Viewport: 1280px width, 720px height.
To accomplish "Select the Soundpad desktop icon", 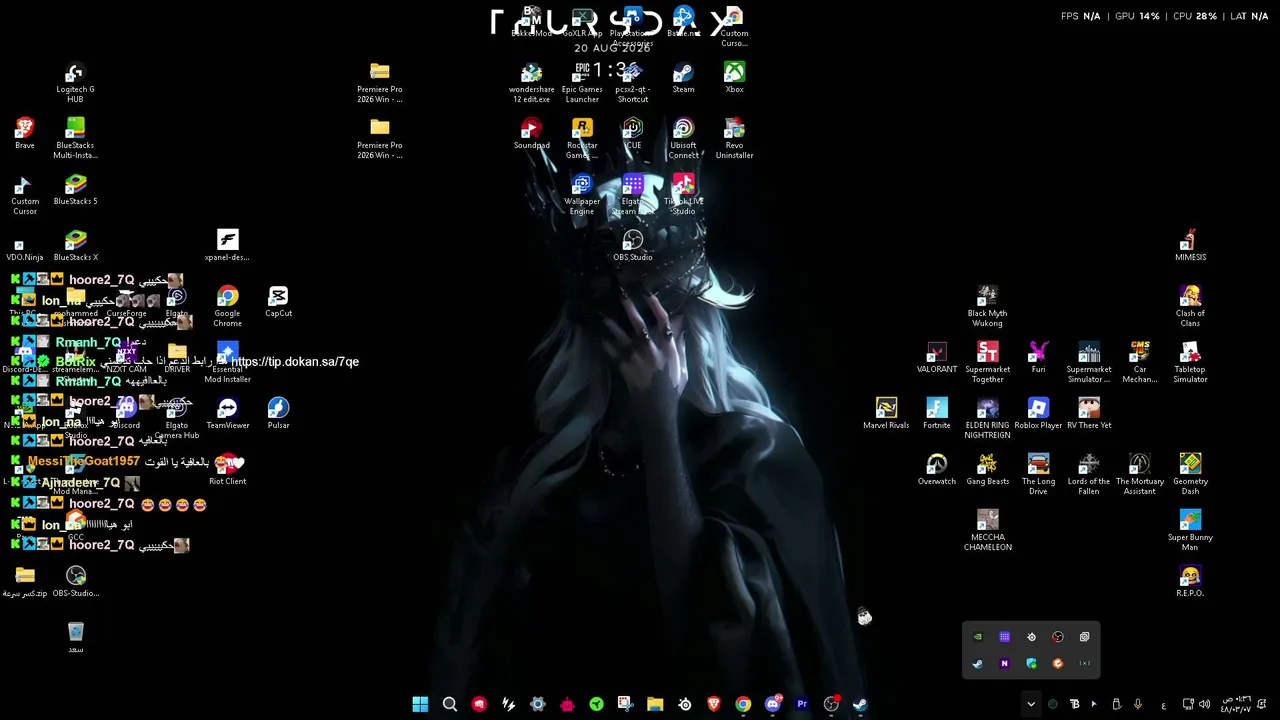I will (531, 134).
